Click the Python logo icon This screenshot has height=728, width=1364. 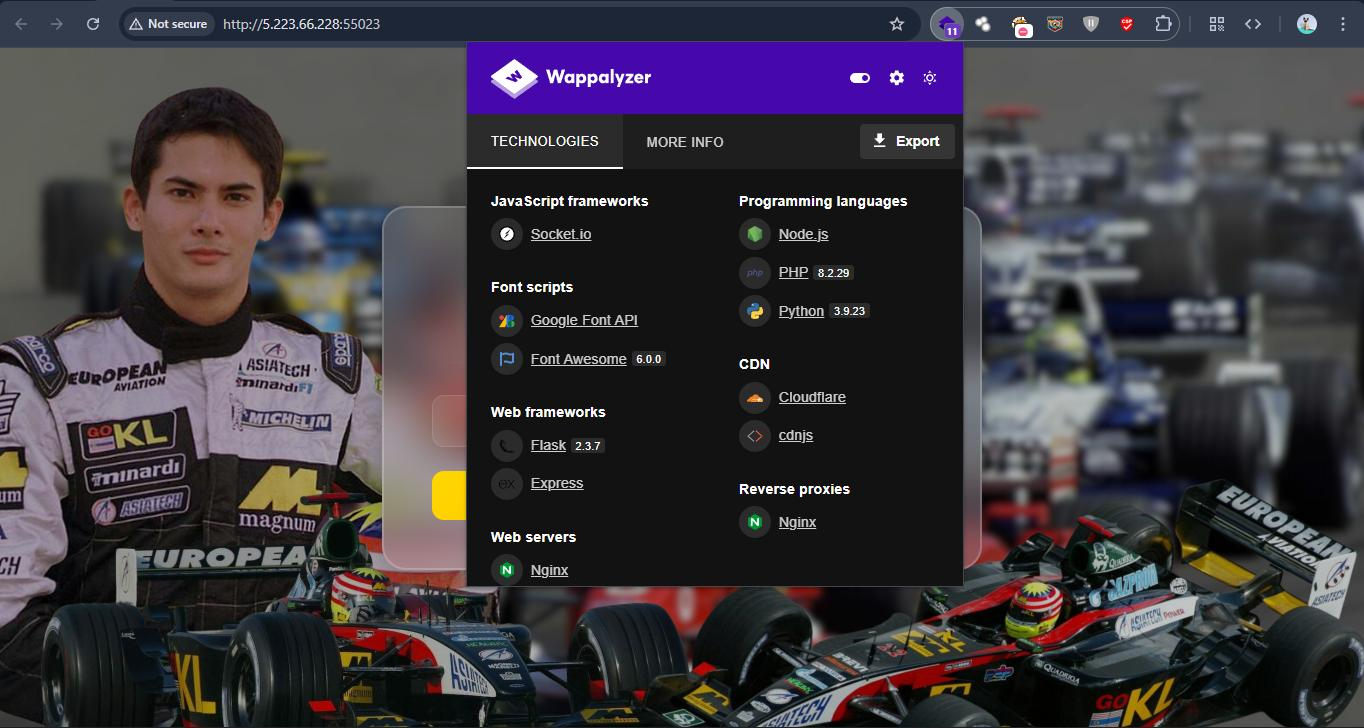coord(755,311)
